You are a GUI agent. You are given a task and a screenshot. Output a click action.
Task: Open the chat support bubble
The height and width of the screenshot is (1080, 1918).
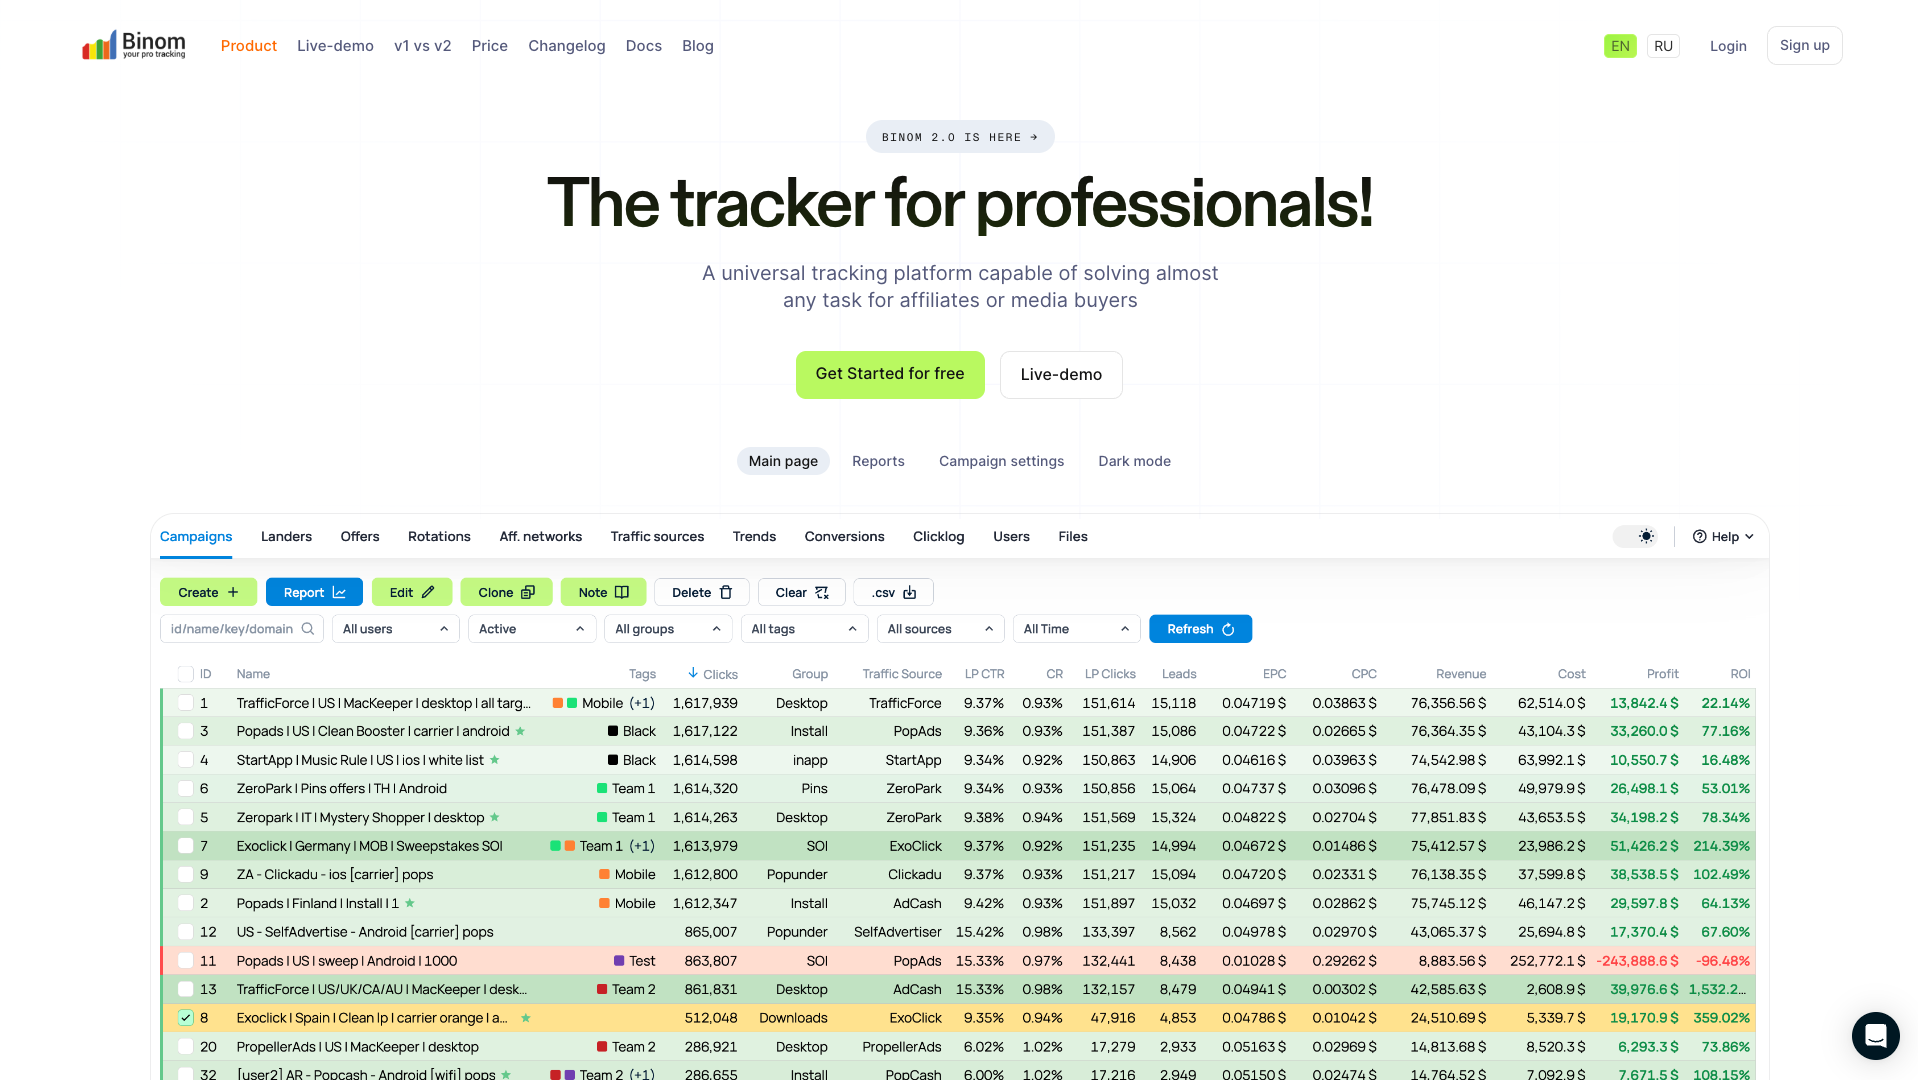coord(1875,1035)
